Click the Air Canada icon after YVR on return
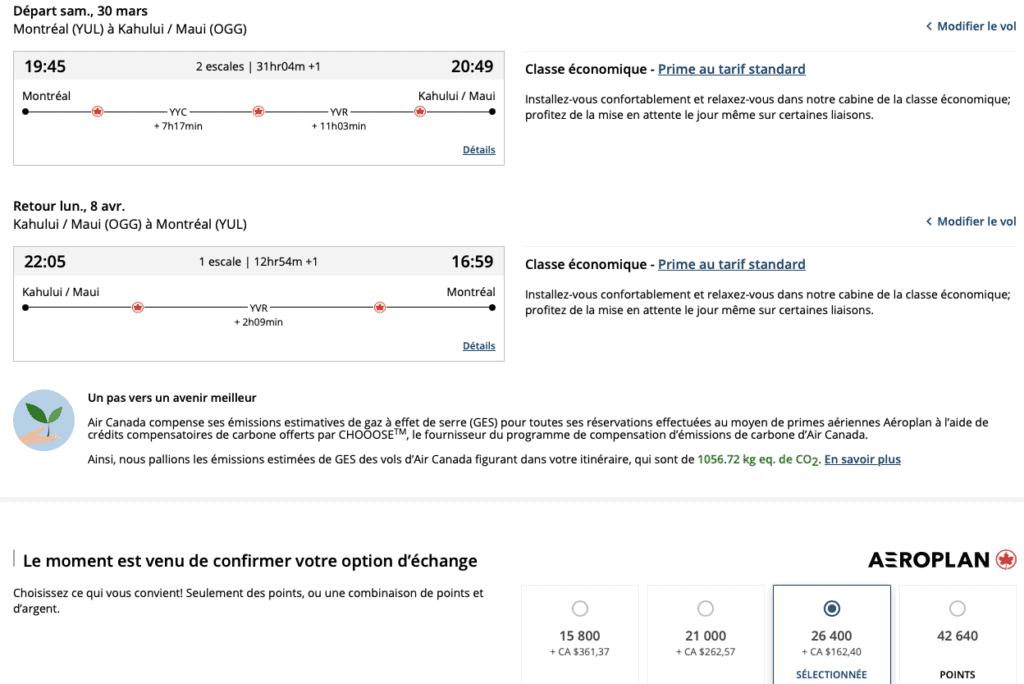The height and width of the screenshot is (684, 1024). pyautogui.click(x=379, y=307)
